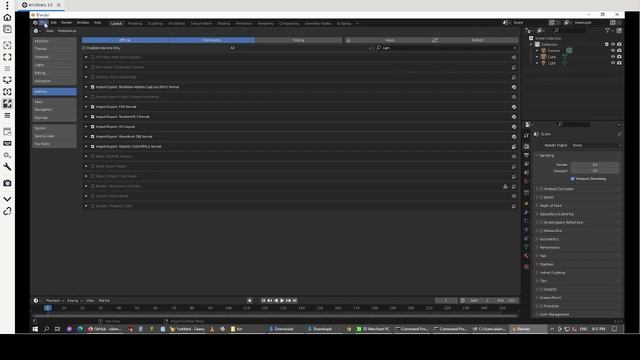The height and width of the screenshot is (360, 640).
Task: Open the File menu
Action: point(43,23)
